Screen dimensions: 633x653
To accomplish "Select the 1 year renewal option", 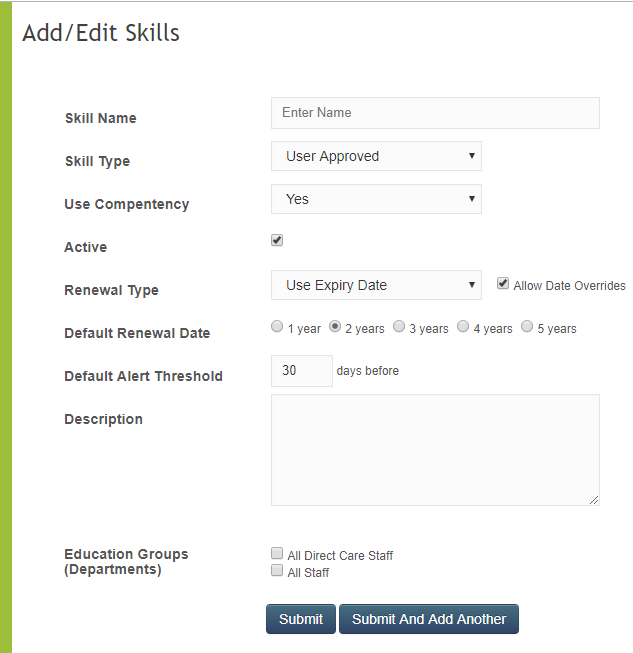I will click(277, 326).
